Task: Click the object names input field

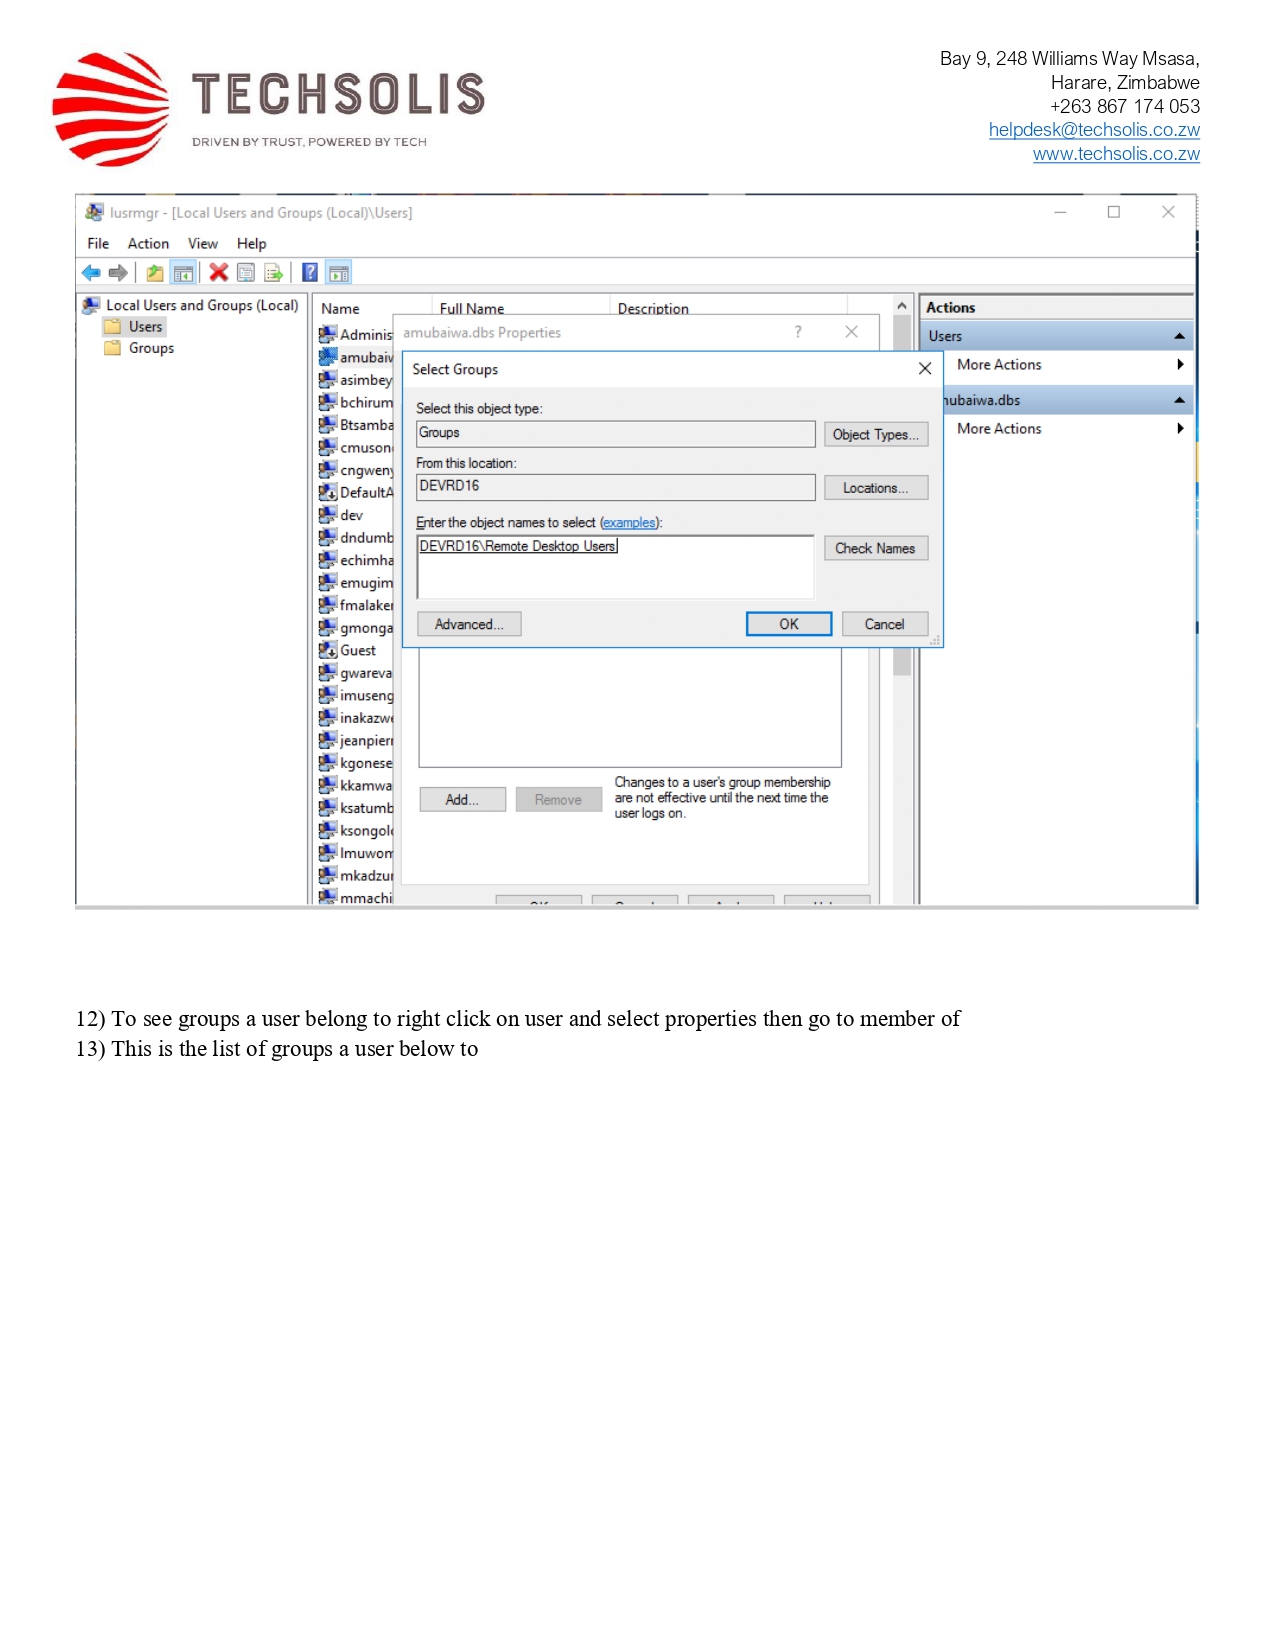Action: click(x=615, y=567)
